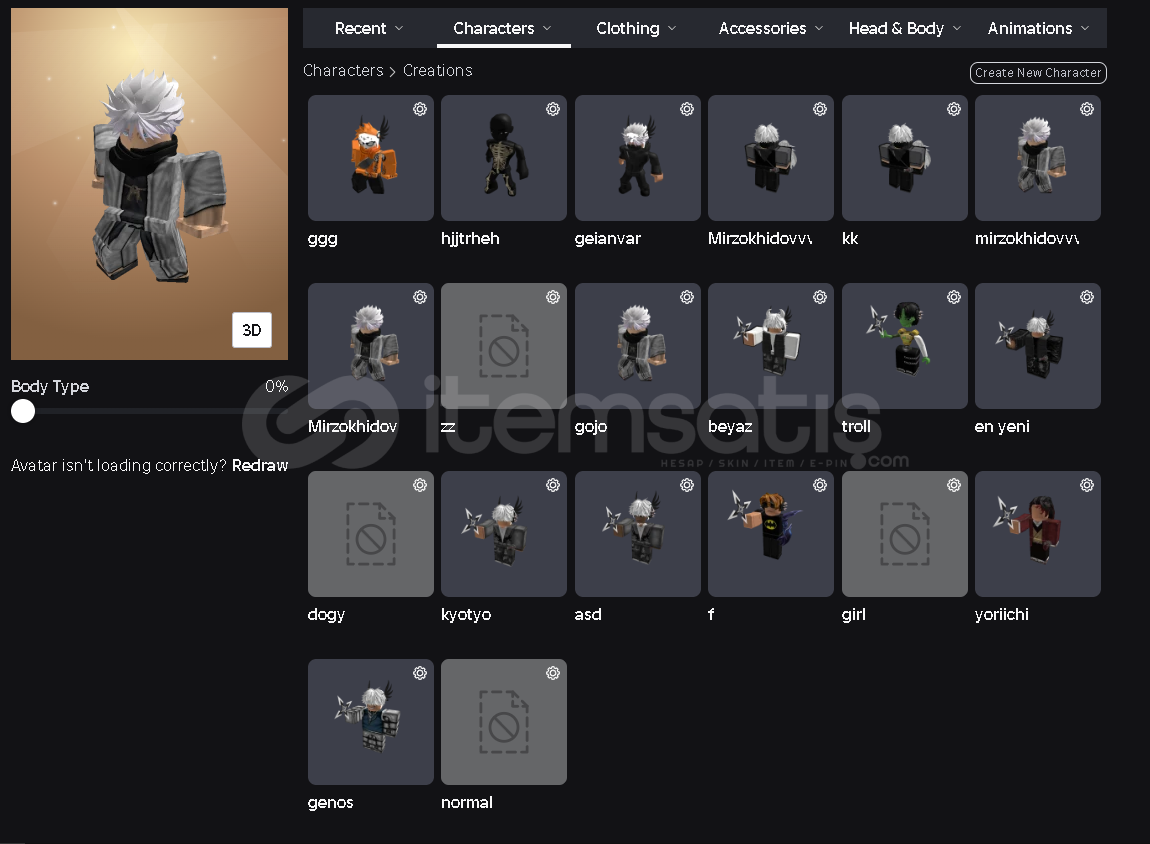Open settings gear on the kyotyo character
This screenshot has height=844, width=1150.
point(553,485)
